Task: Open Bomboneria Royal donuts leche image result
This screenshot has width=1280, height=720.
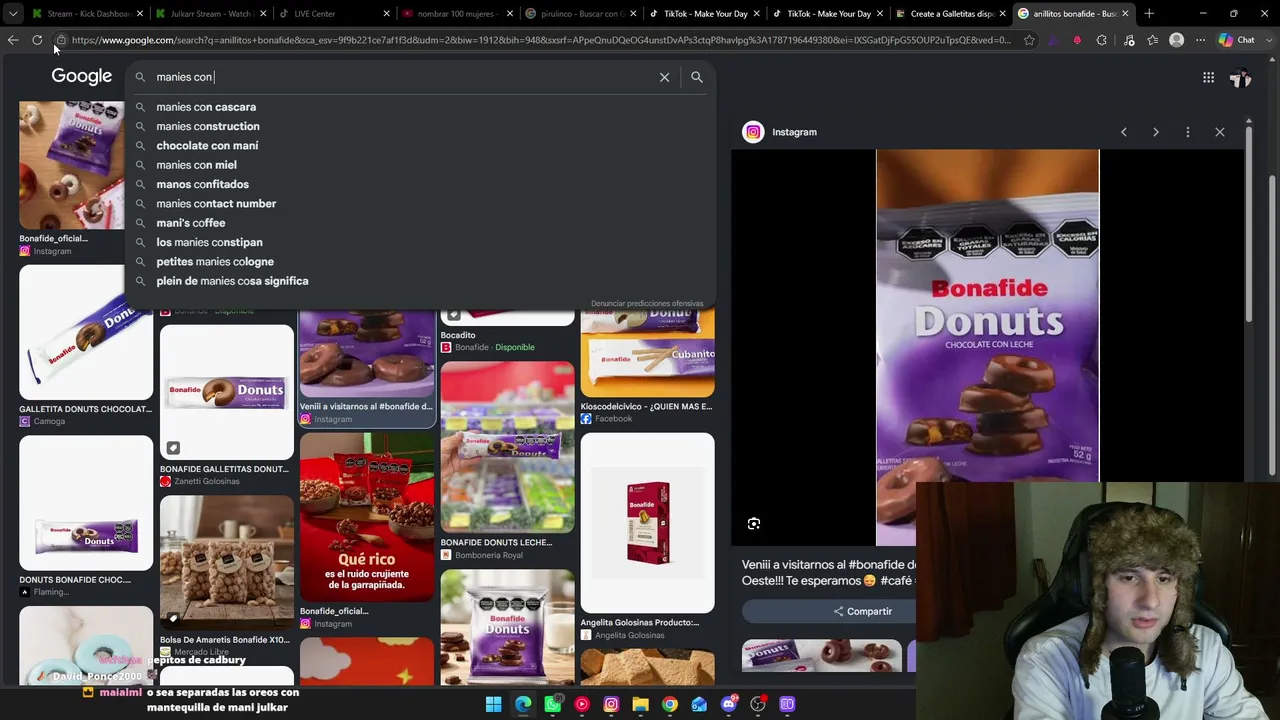Action: tap(507, 447)
